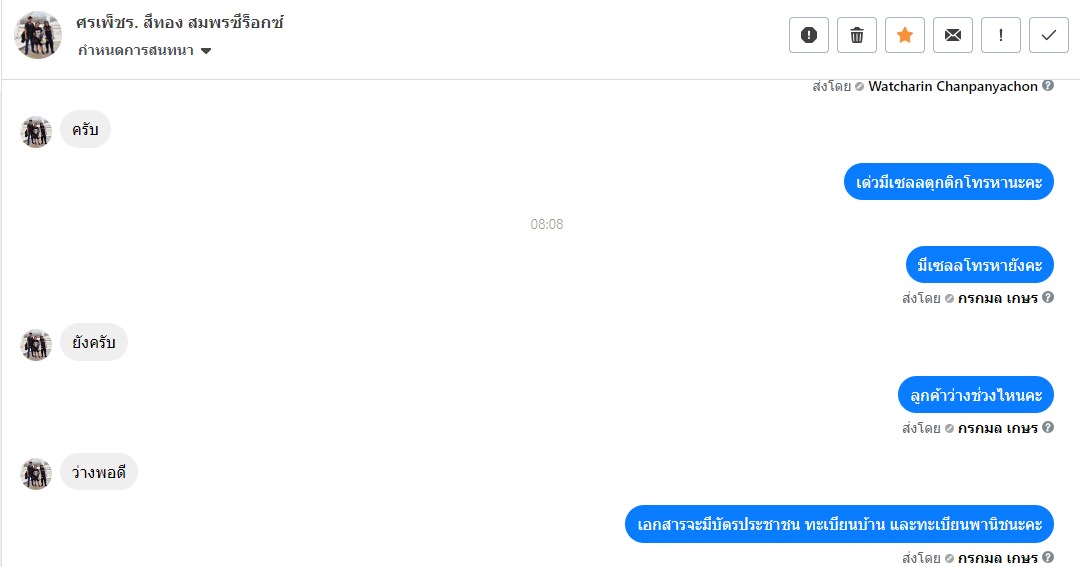The image size is (1080, 567).
Task: Open the help icon under ลูกค้าว่างช่วงไหนคะ message
Action: (1048, 427)
